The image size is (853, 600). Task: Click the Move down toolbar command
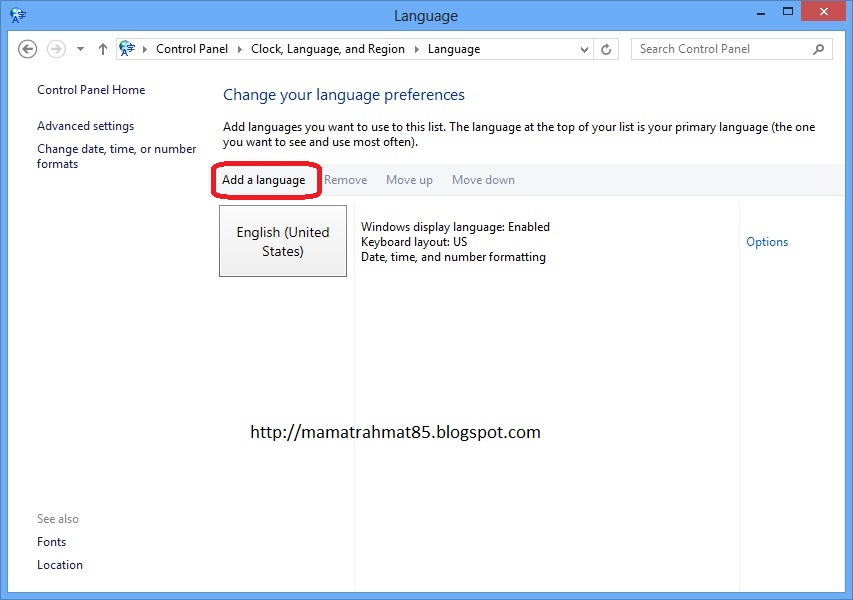pos(483,180)
